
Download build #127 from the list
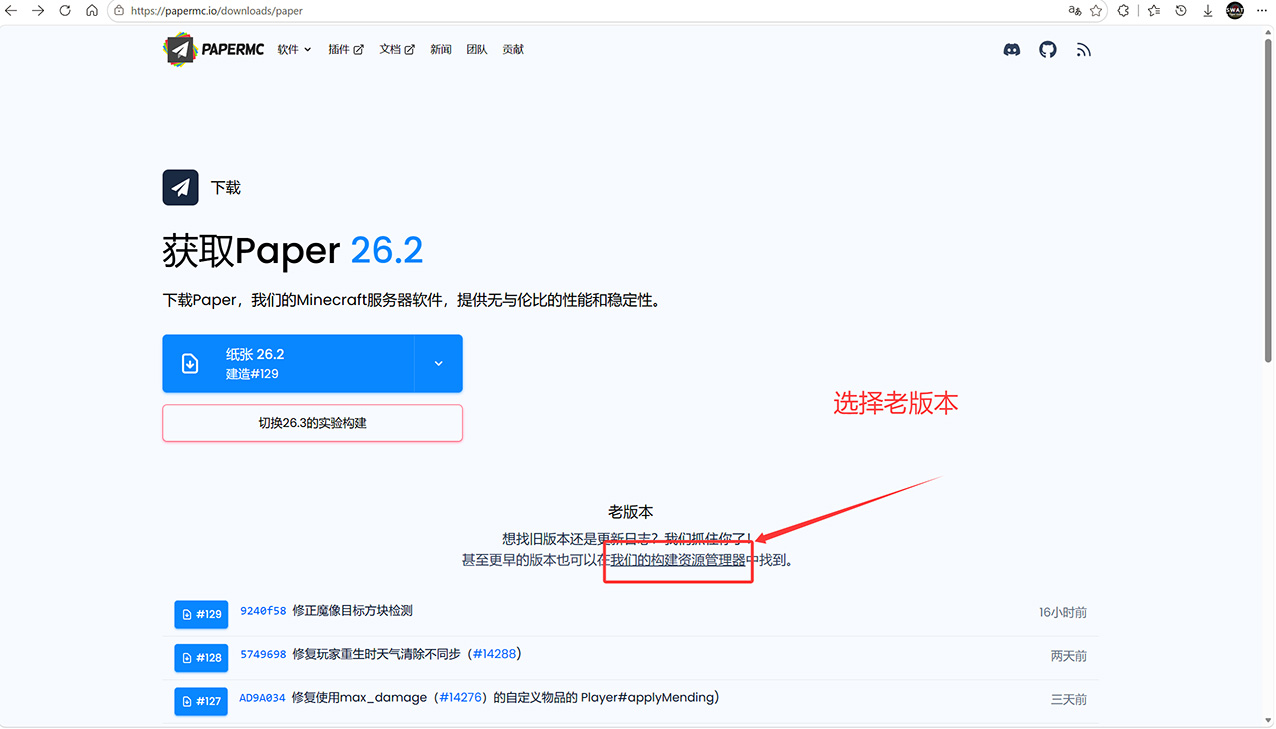201,701
